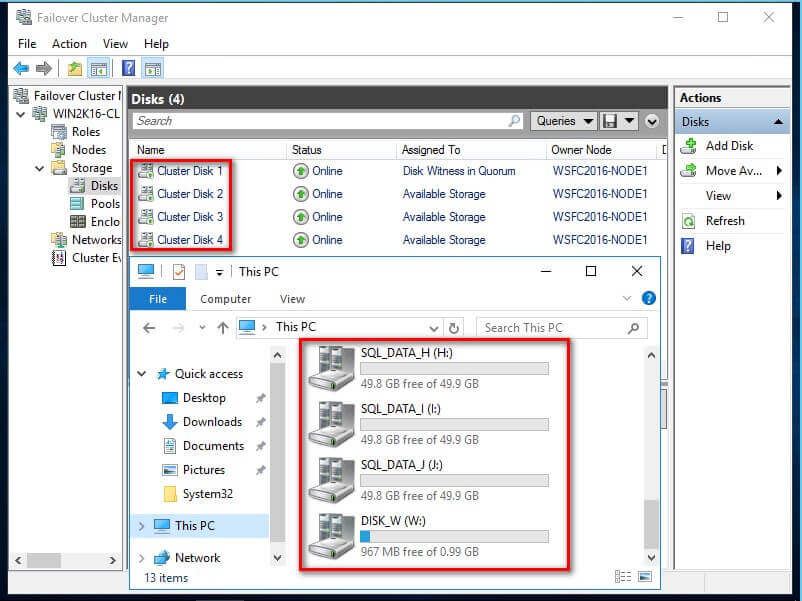Viewport: 802px width, 601px height.
Task: Open the Action menu
Action: tap(69, 44)
